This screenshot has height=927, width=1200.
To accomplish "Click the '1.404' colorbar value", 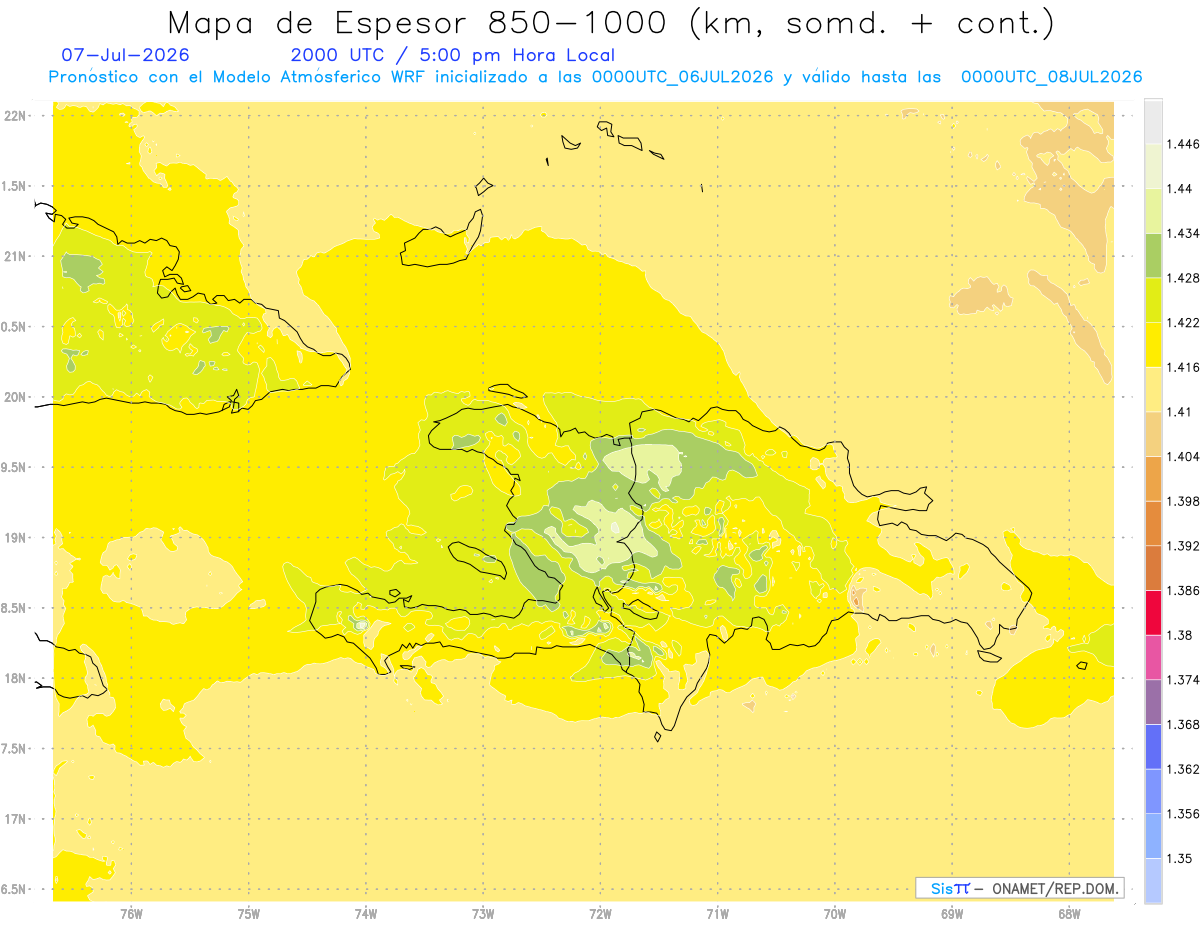I will 1182,456.
